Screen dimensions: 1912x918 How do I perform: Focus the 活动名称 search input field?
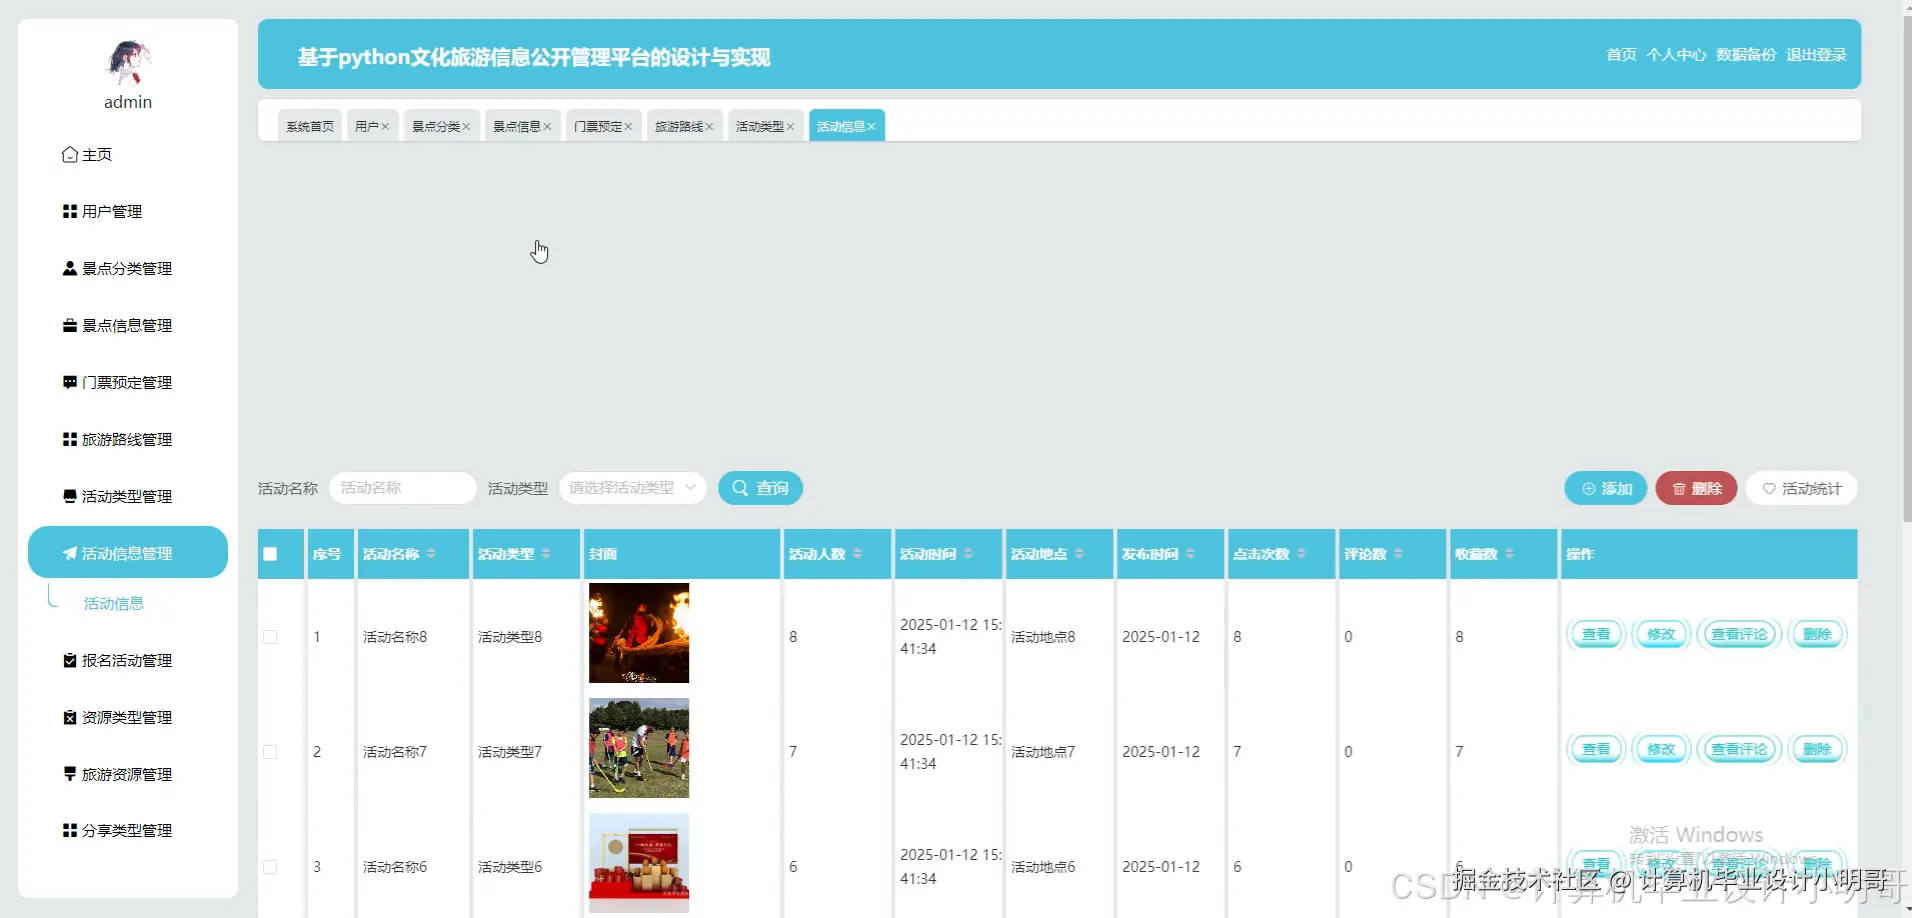point(402,488)
